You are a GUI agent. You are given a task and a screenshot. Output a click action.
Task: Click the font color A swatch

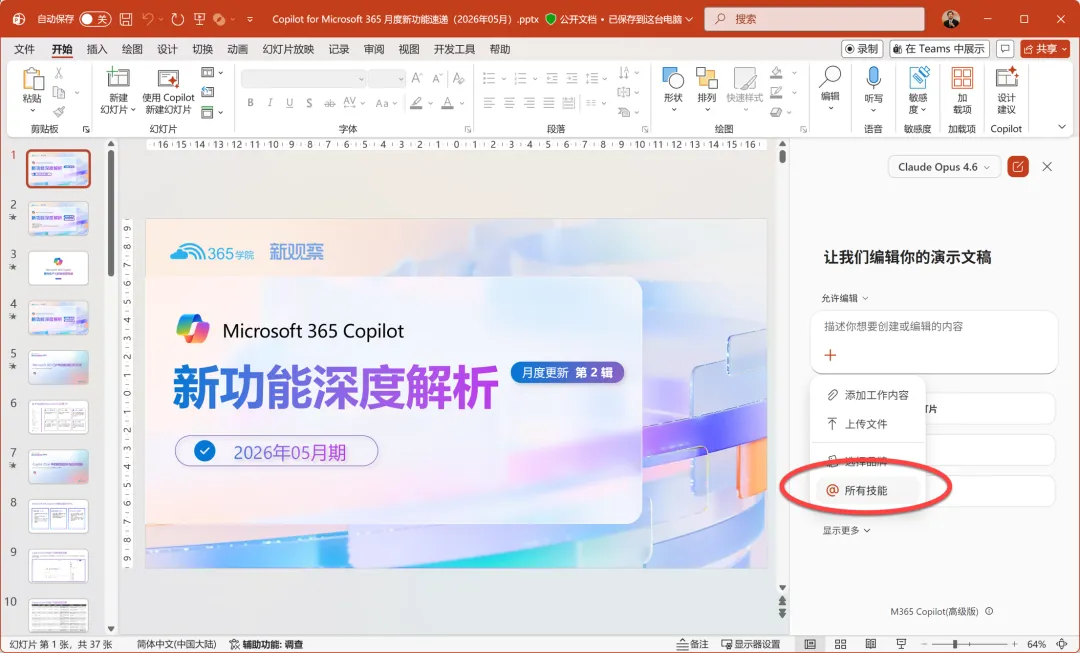(448, 103)
